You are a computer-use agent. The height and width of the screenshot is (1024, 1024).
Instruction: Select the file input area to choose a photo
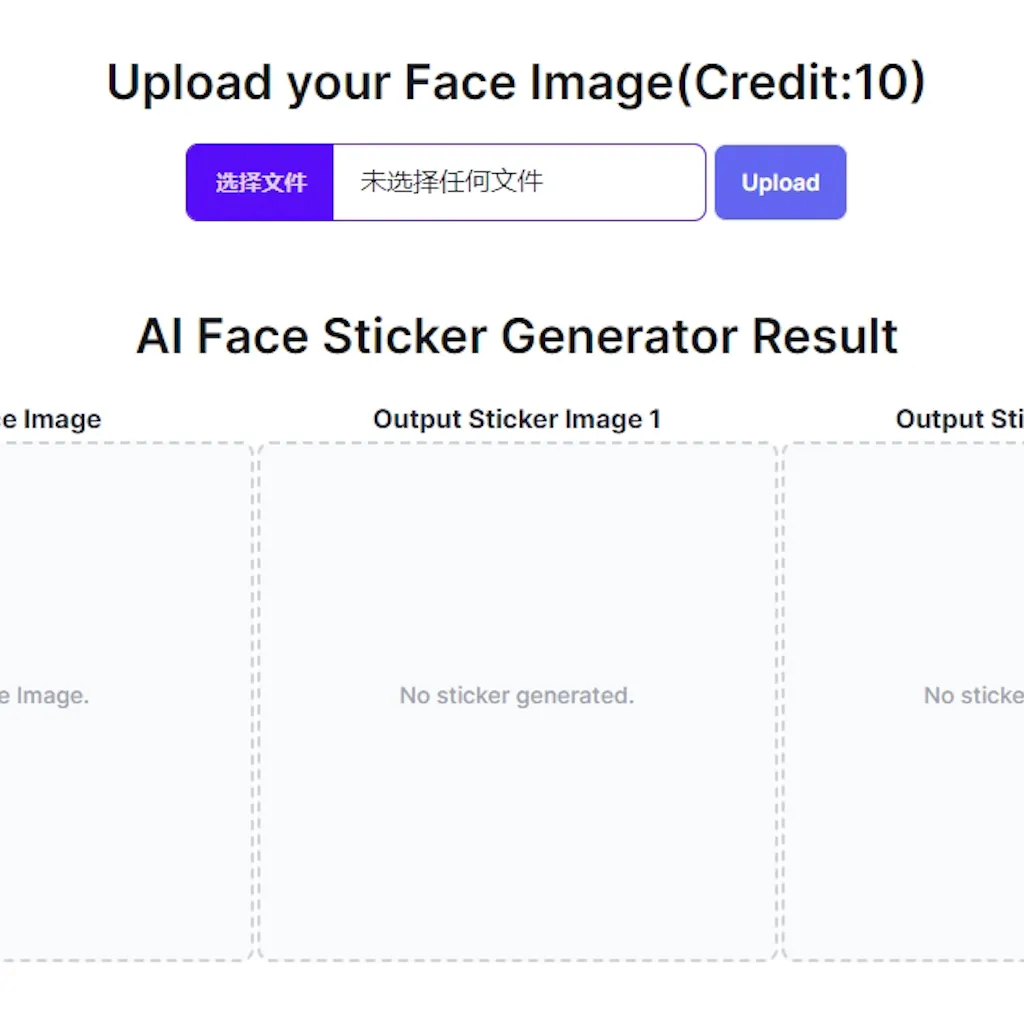(x=445, y=182)
